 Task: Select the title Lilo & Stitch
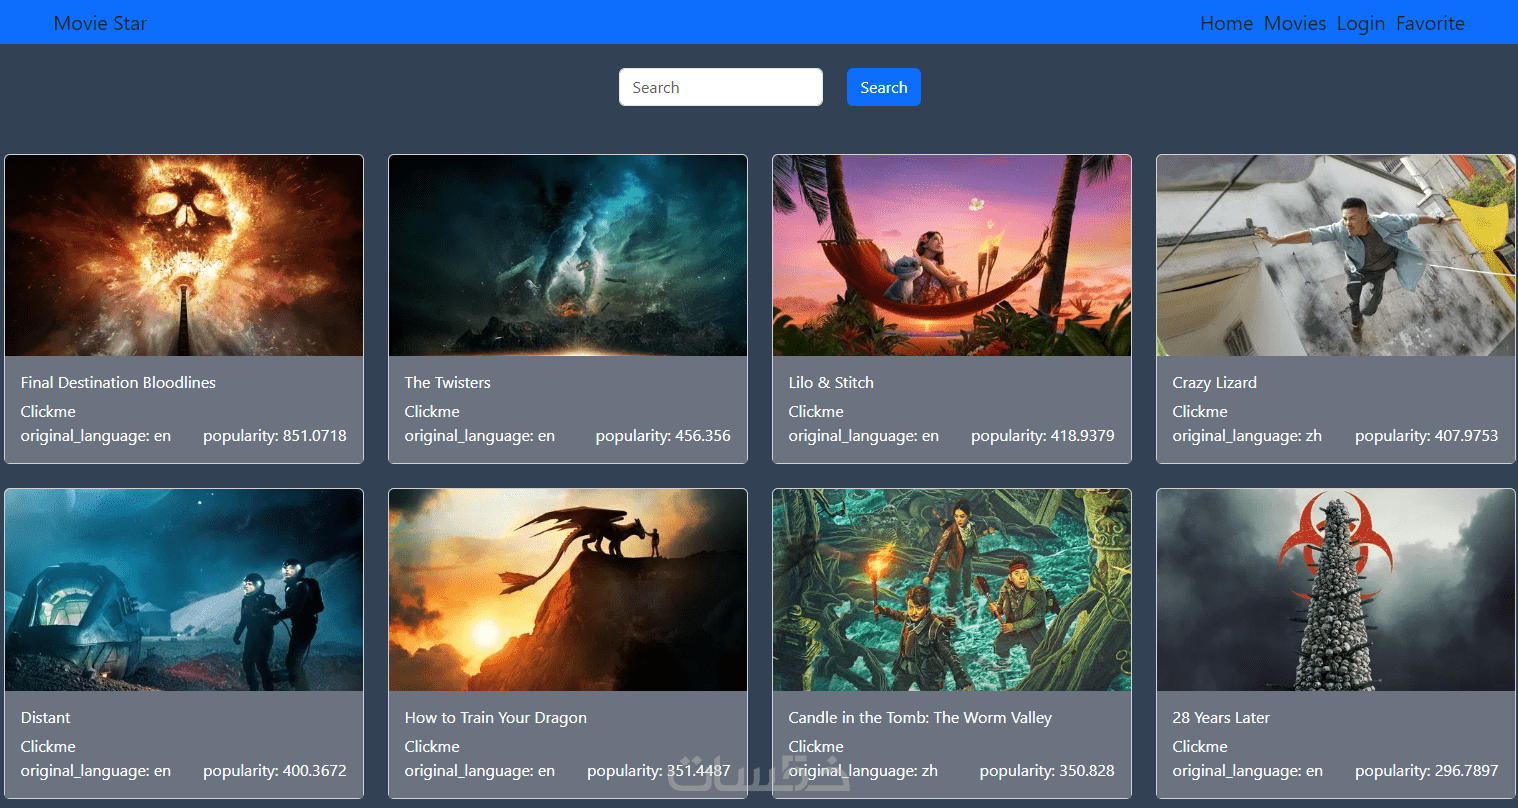(831, 382)
